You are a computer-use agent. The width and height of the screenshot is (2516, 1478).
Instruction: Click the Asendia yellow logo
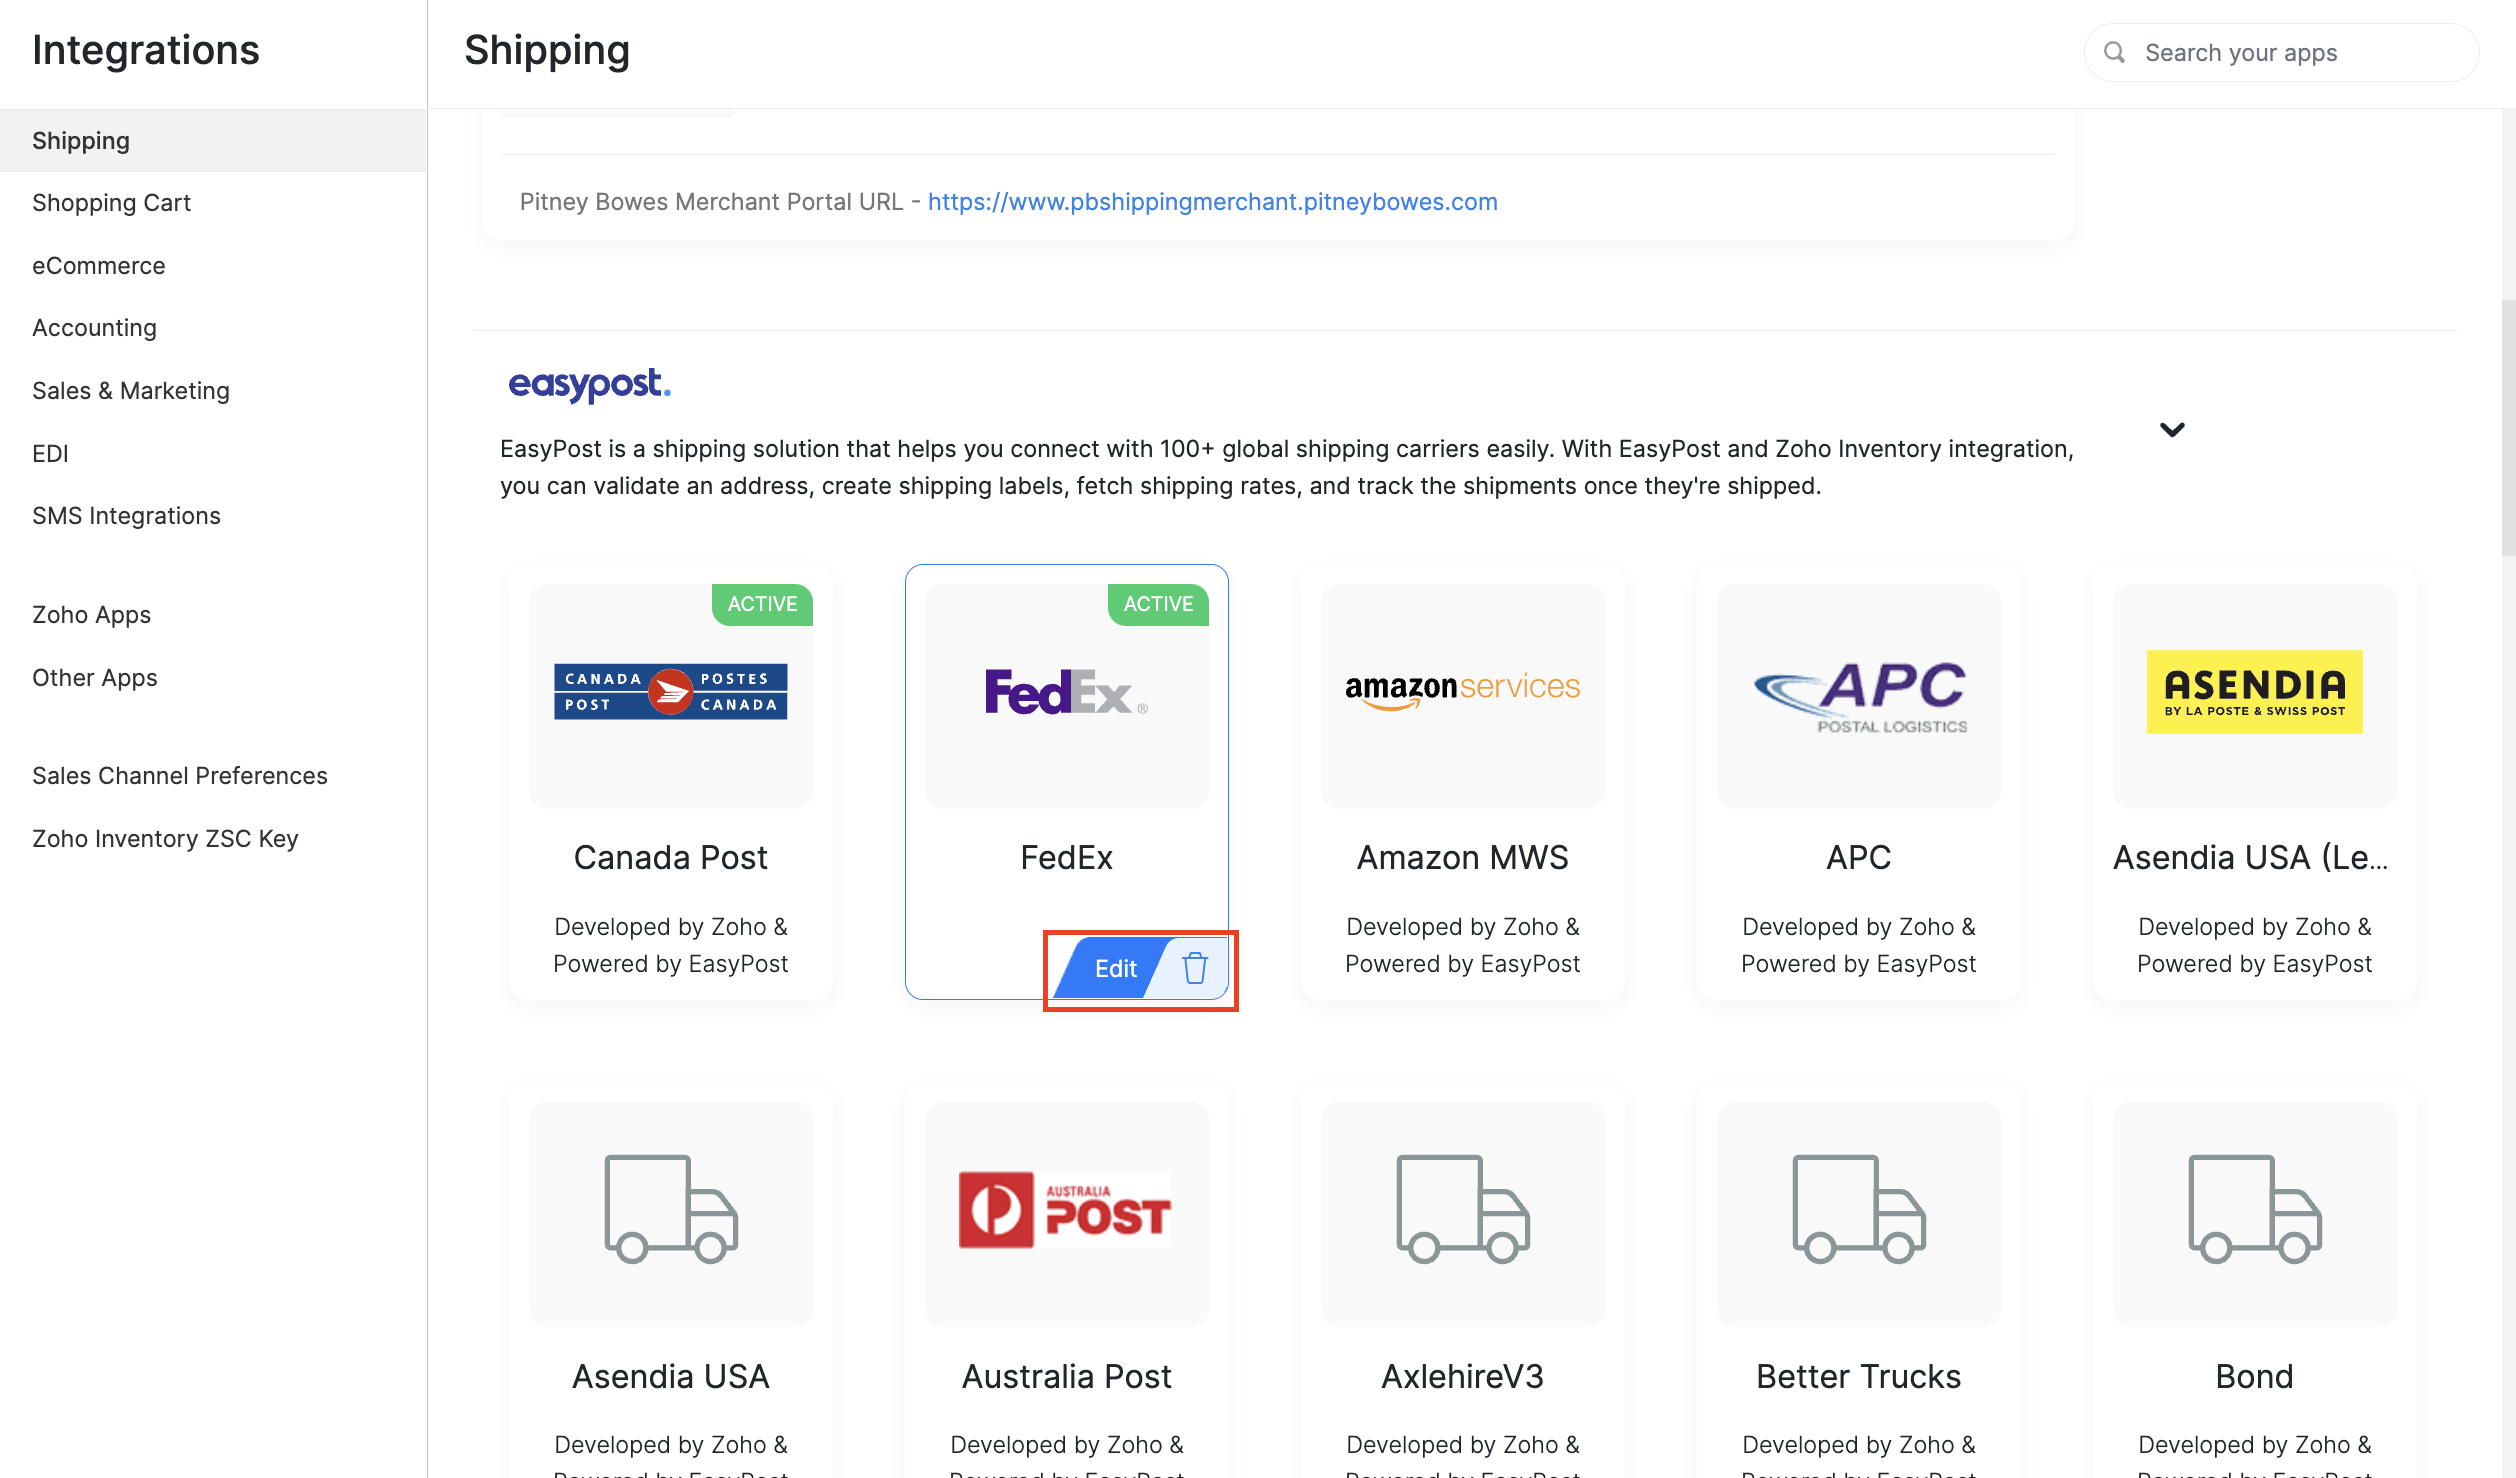2254,691
